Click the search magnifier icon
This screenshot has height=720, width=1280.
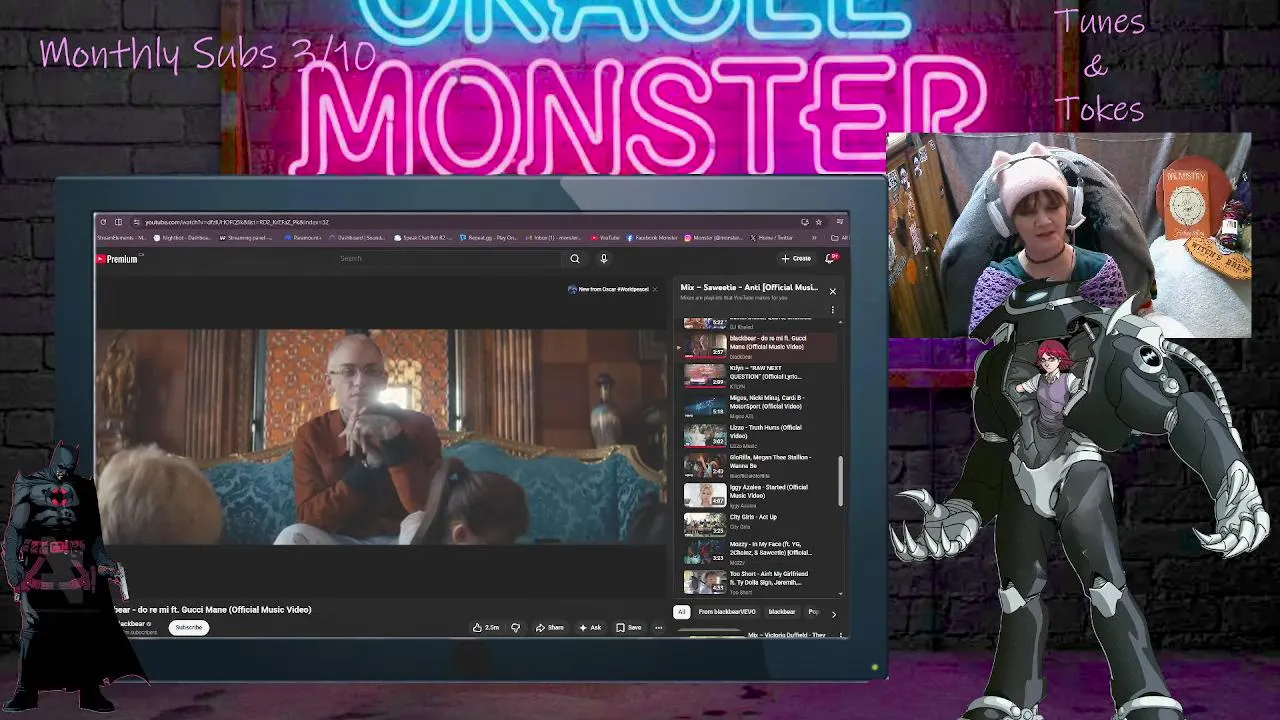click(x=575, y=259)
